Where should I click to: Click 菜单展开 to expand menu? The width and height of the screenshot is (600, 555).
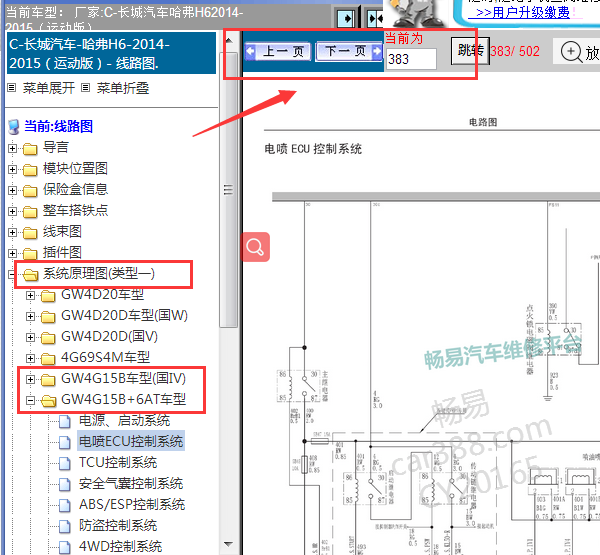[49, 88]
